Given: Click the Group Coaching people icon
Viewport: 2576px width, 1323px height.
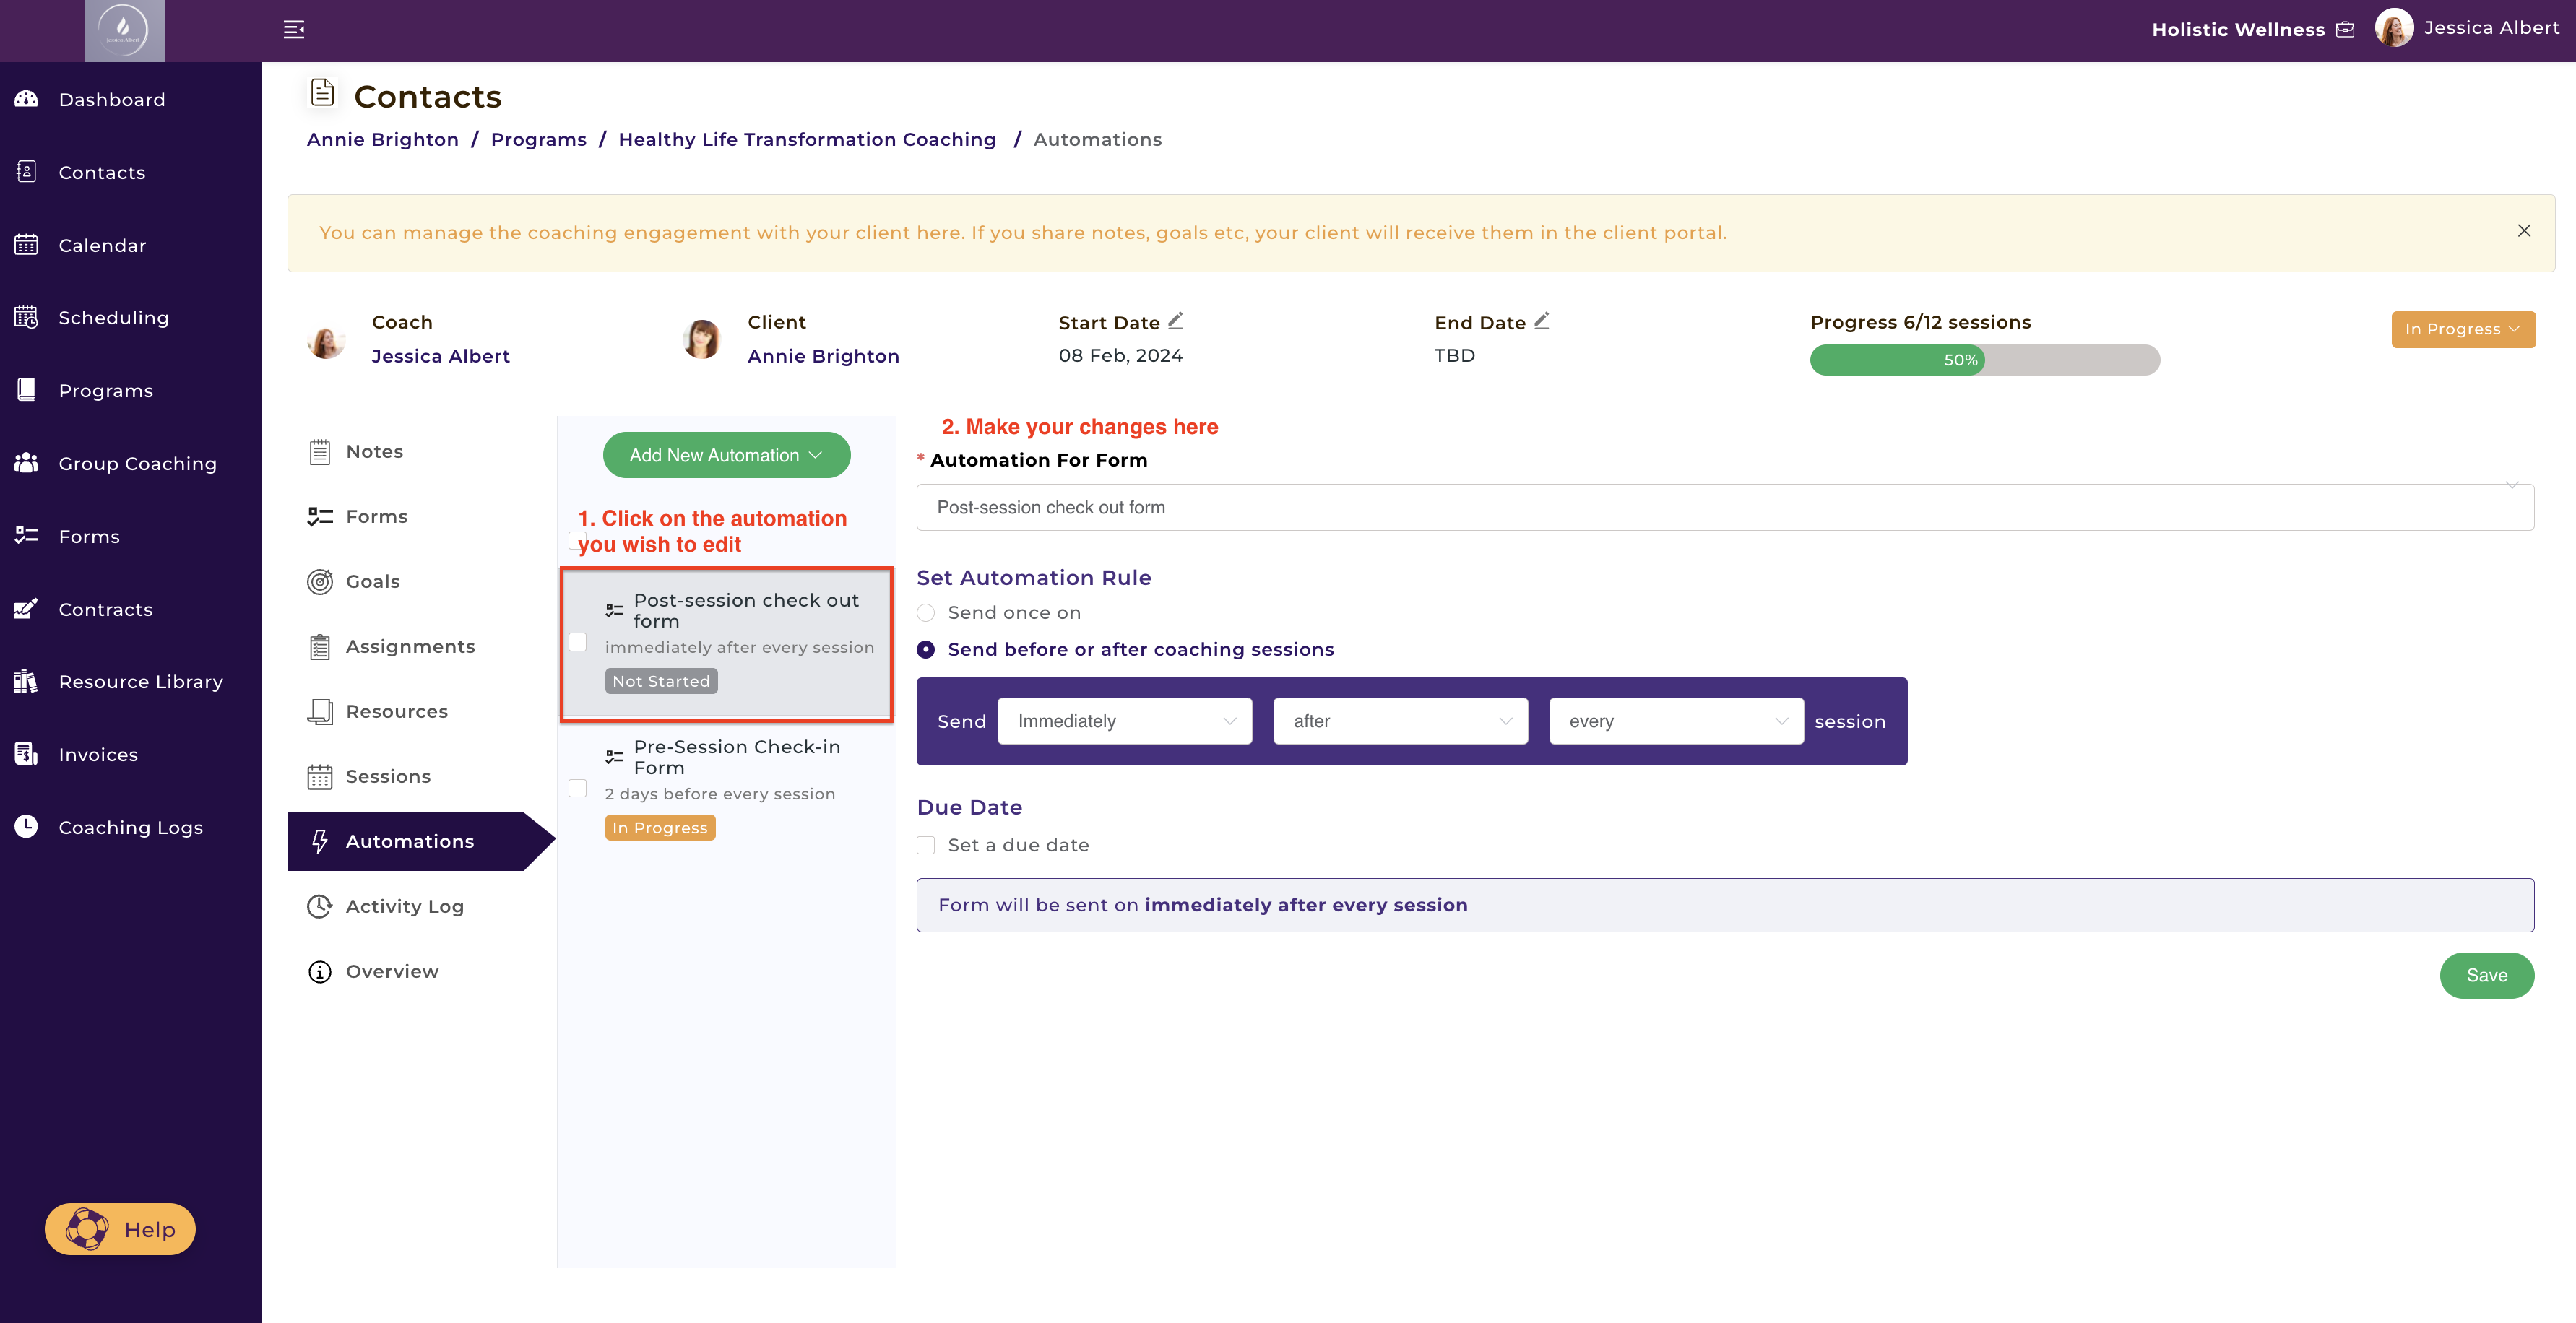Looking at the screenshot, I should (x=26, y=463).
